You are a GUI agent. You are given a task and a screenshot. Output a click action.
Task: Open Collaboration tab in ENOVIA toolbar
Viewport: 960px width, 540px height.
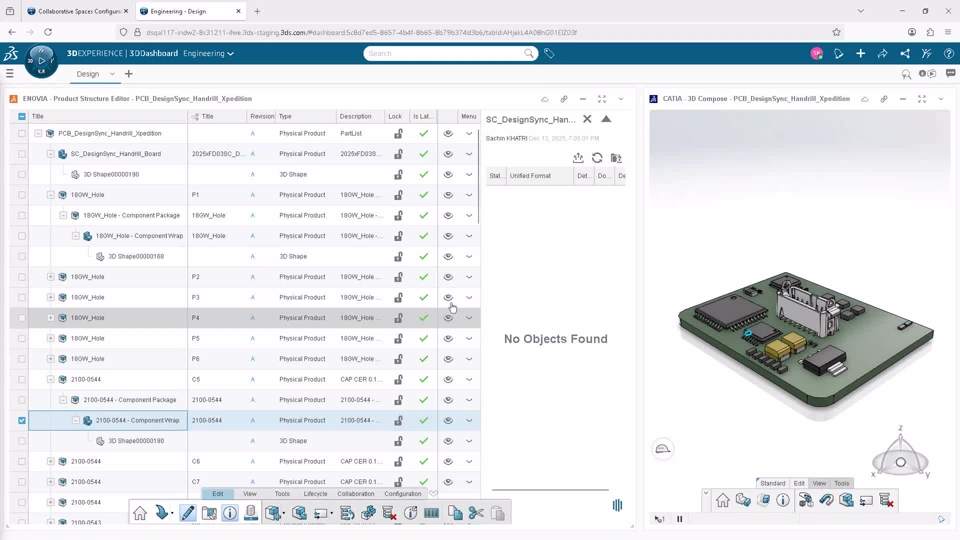(x=356, y=493)
